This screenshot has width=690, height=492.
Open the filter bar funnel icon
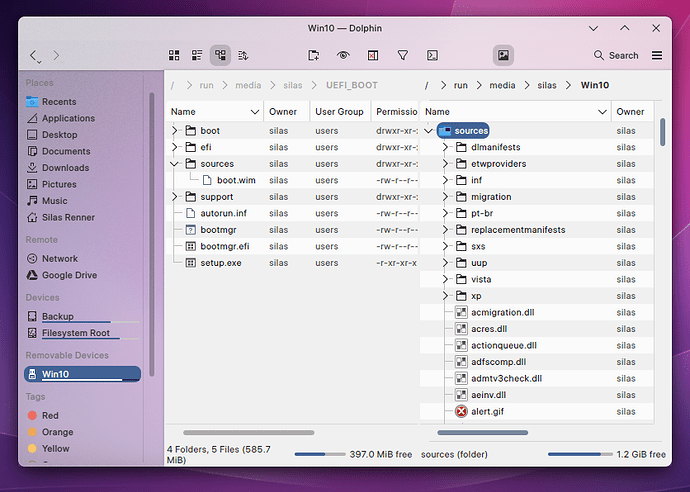pyautogui.click(x=403, y=55)
